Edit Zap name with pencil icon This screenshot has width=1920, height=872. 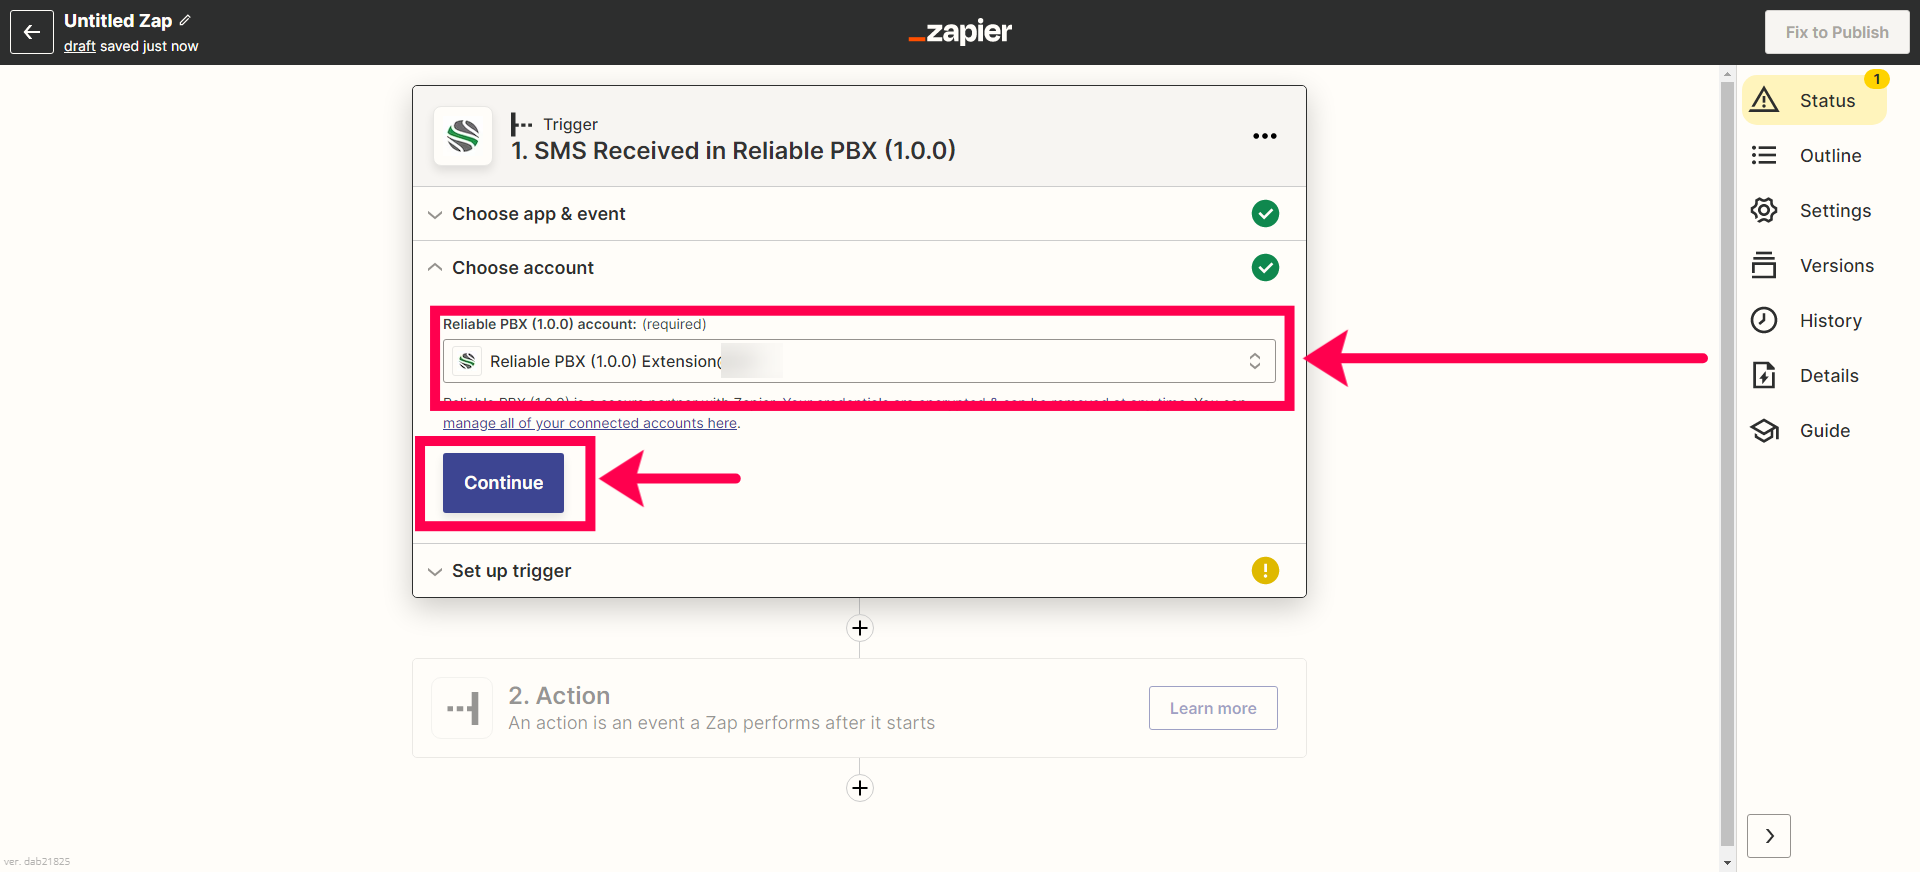click(185, 20)
